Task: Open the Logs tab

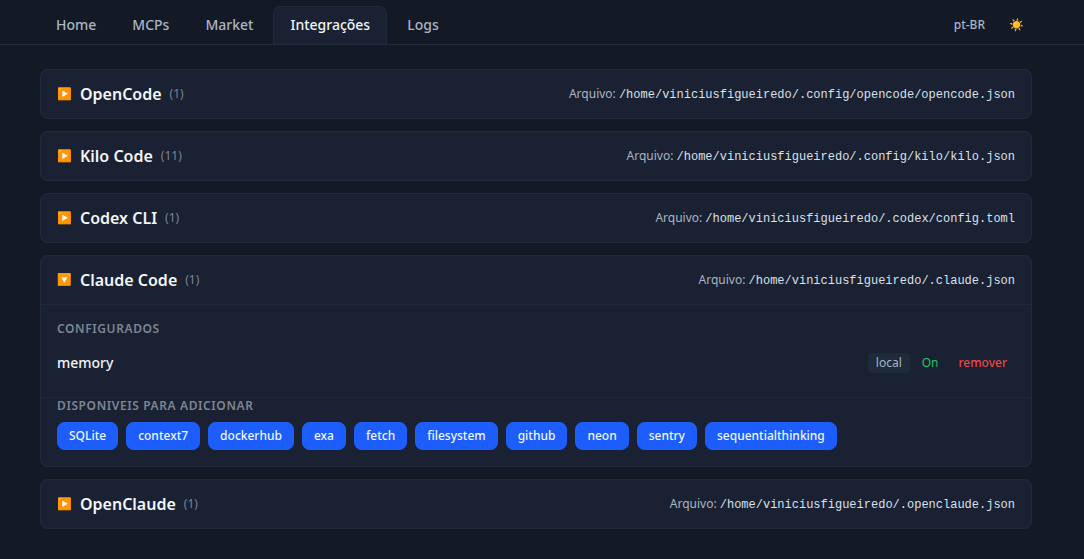Action: (x=423, y=26)
